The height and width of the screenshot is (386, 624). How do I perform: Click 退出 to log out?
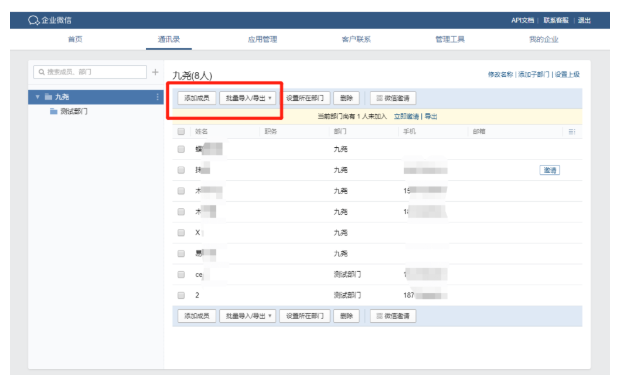click(x=584, y=20)
